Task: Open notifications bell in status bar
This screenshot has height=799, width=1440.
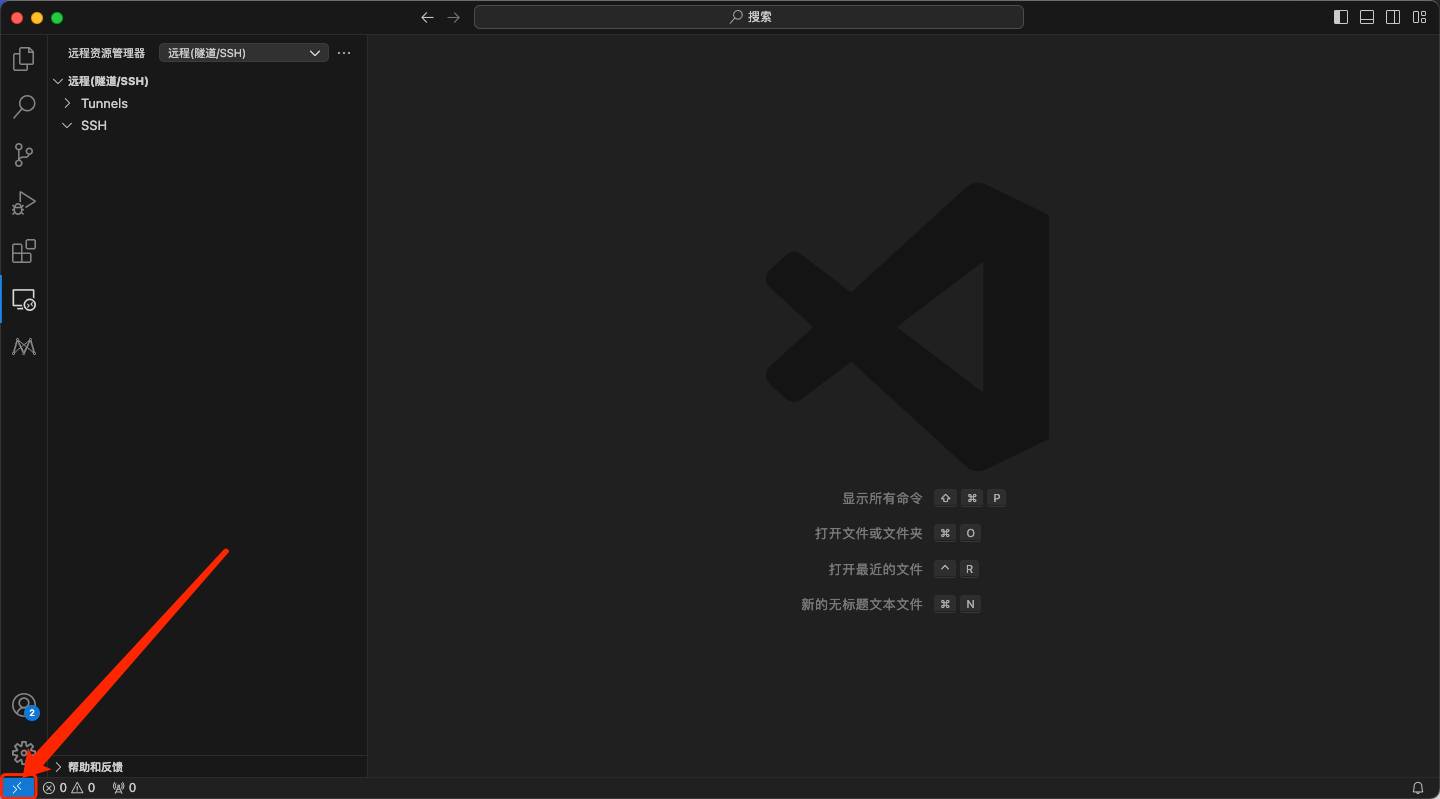Action: pos(1417,788)
